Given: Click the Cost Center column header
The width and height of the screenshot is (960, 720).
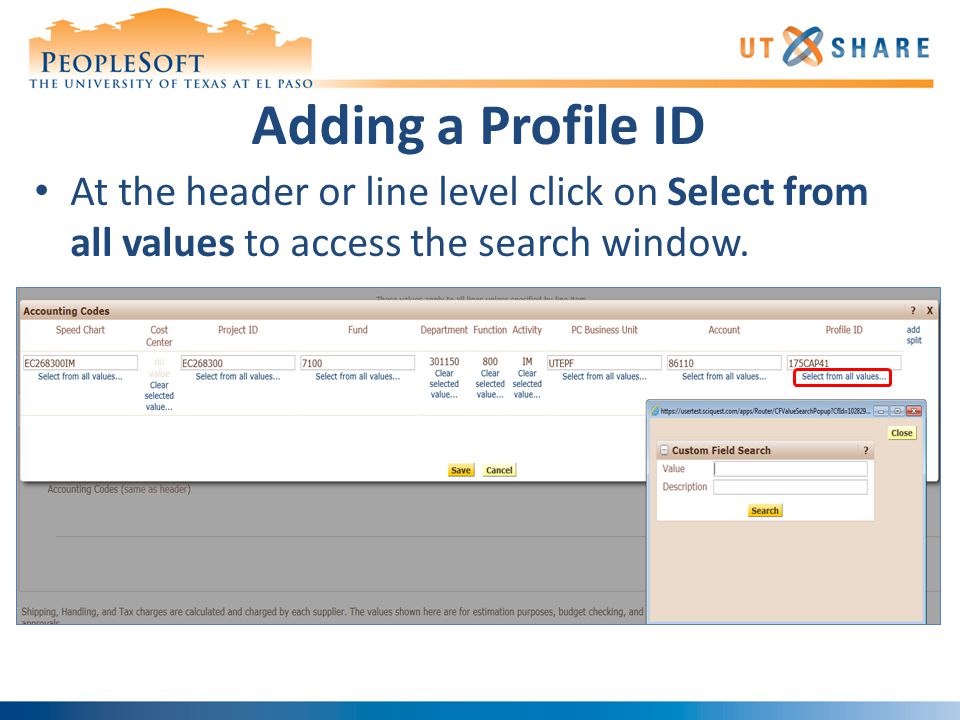Looking at the screenshot, I should pyautogui.click(x=159, y=336).
